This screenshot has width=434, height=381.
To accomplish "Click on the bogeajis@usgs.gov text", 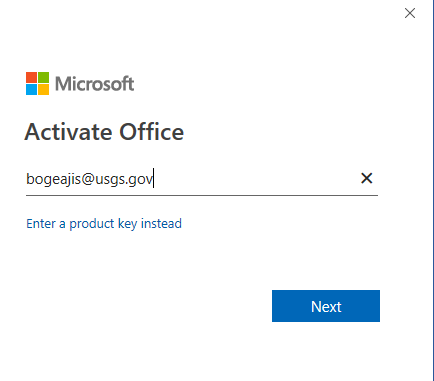I will point(89,179).
